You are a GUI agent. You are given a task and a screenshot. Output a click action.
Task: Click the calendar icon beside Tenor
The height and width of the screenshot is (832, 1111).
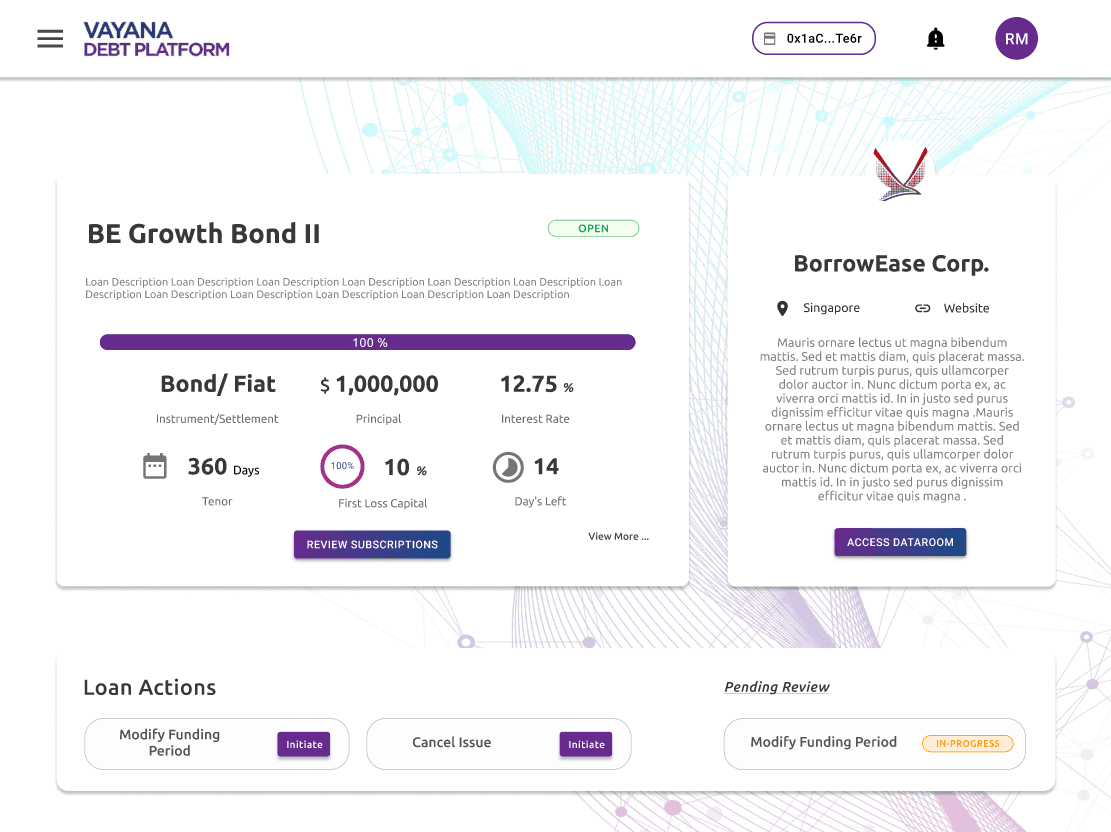coord(155,466)
